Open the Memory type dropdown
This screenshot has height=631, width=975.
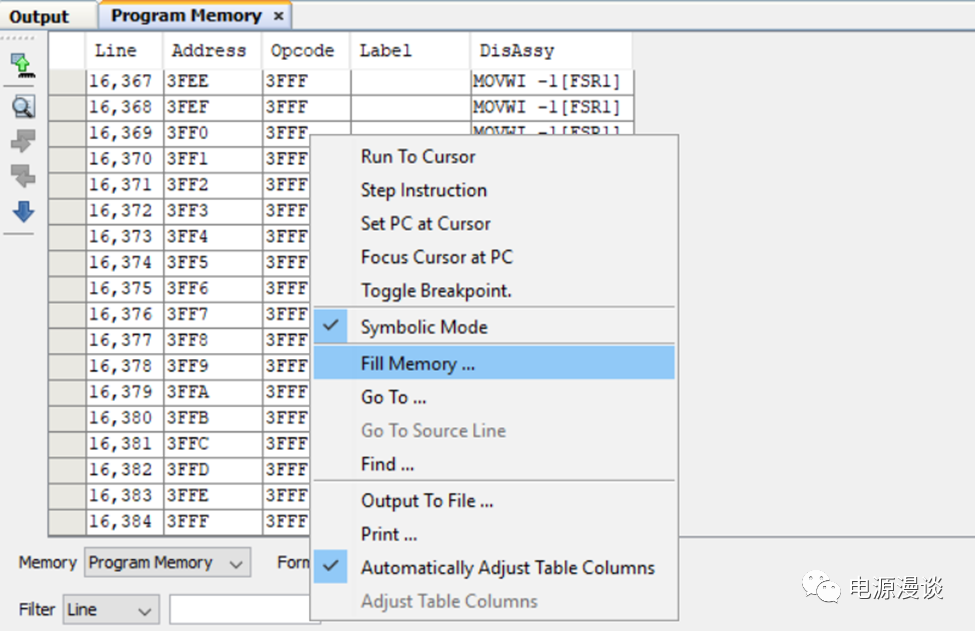(167, 563)
